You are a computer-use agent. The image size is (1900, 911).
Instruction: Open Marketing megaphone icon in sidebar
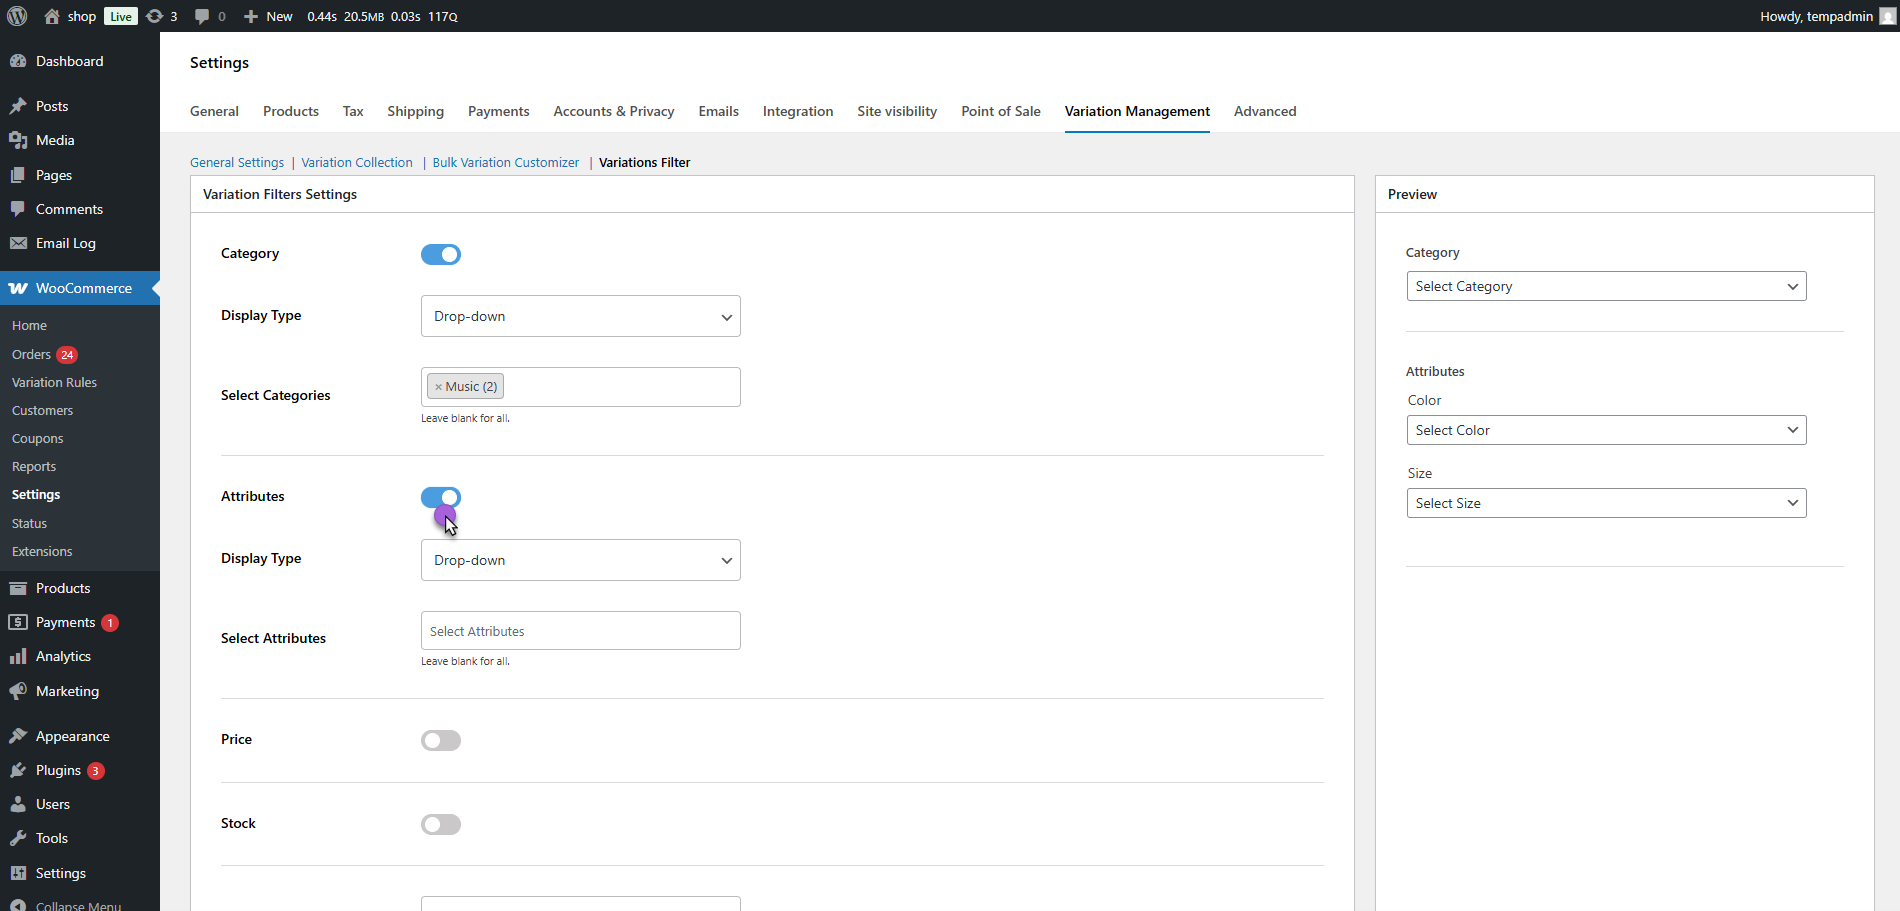click(18, 691)
